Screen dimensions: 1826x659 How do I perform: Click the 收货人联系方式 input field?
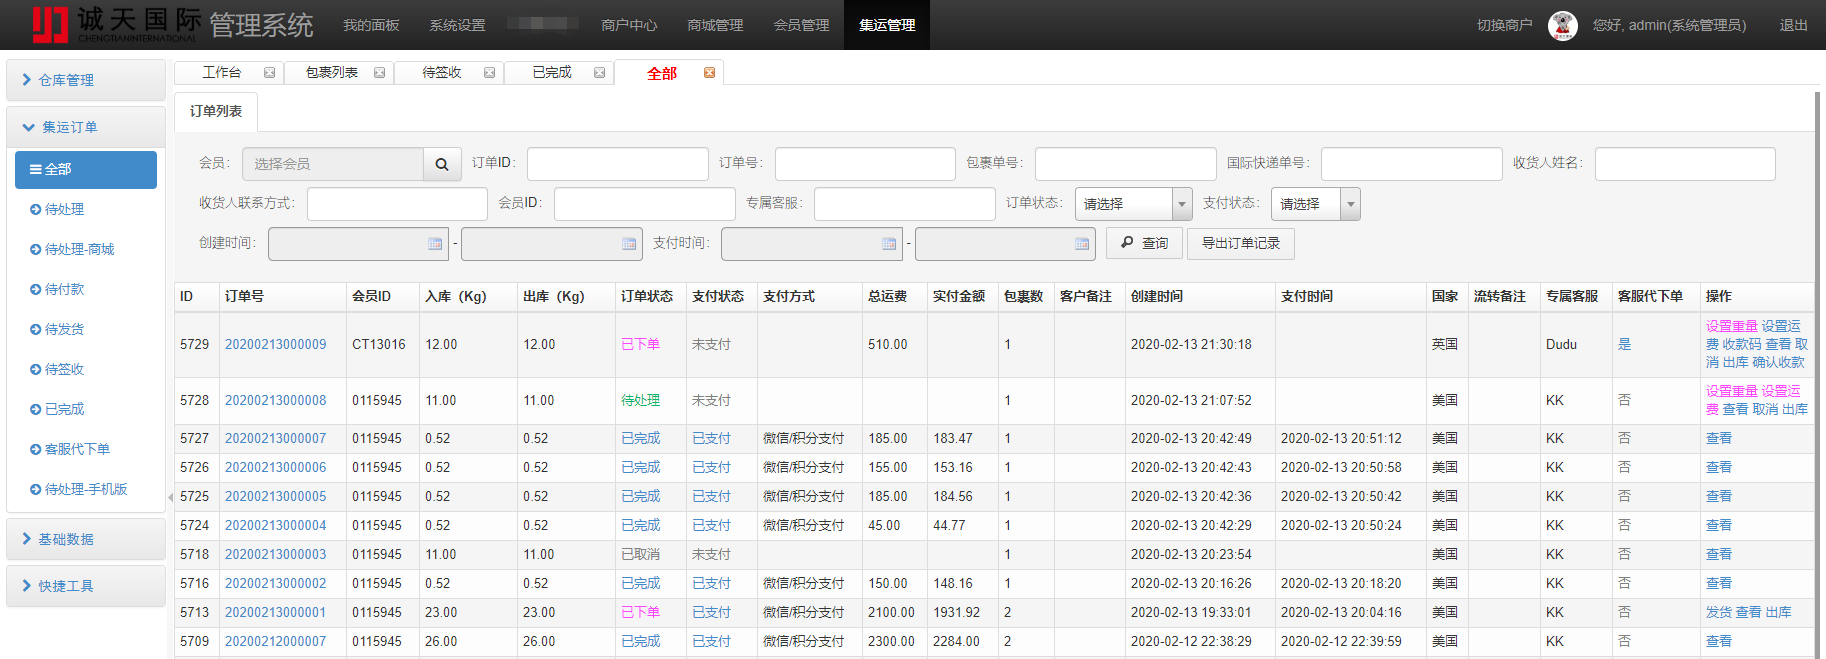pyautogui.click(x=398, y=204)
